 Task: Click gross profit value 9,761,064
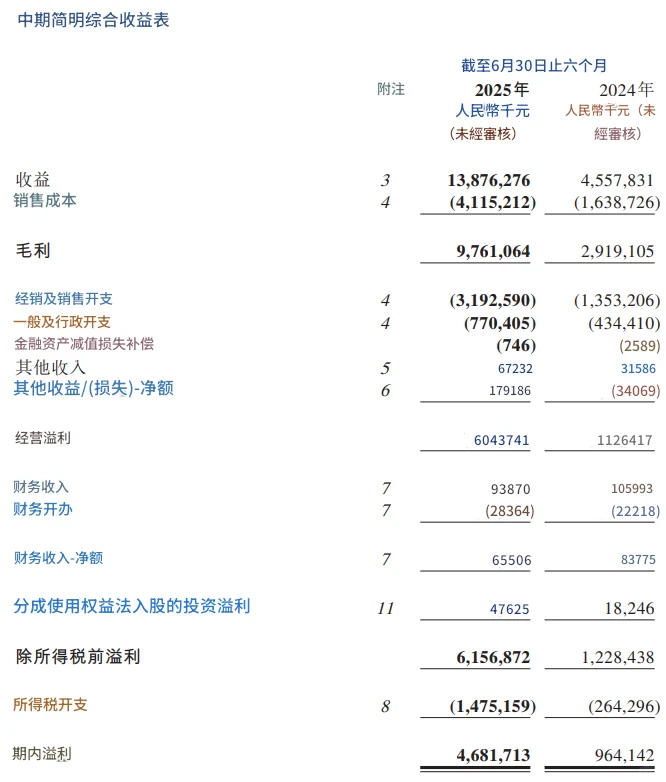click(x=493, y=251)
